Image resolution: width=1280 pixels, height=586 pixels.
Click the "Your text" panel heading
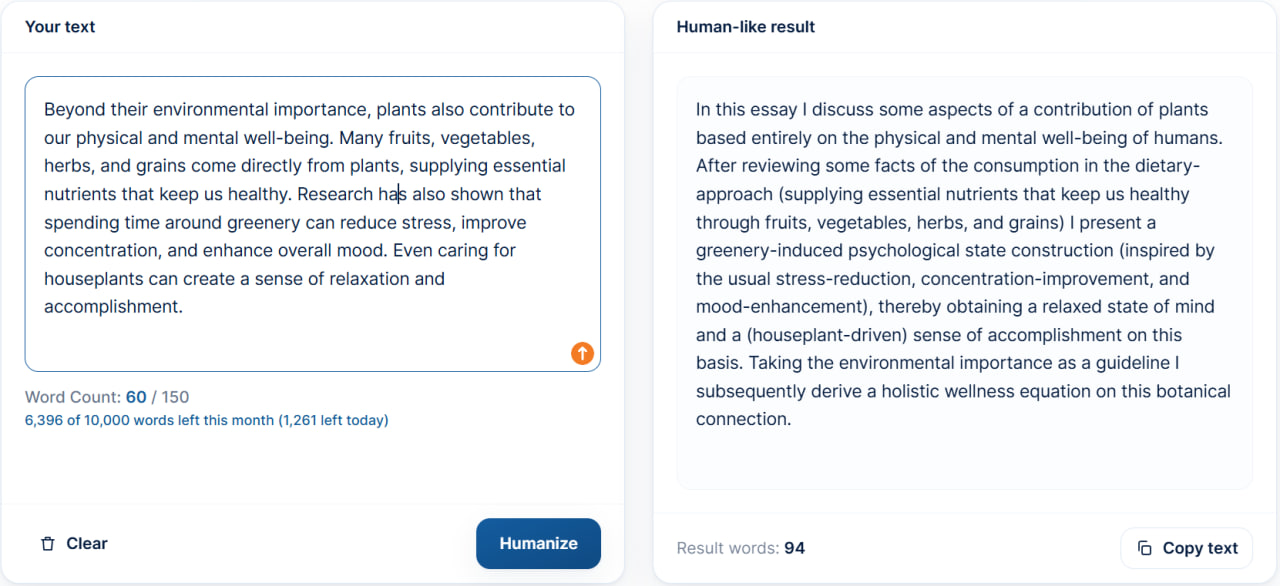tap(60, 27)
